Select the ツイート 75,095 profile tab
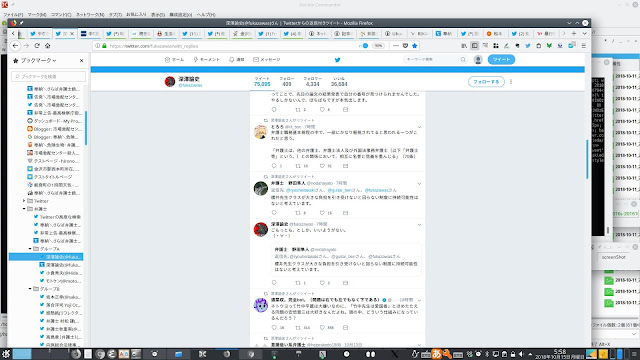The image size is (640, 360). (x=262, y=82)
